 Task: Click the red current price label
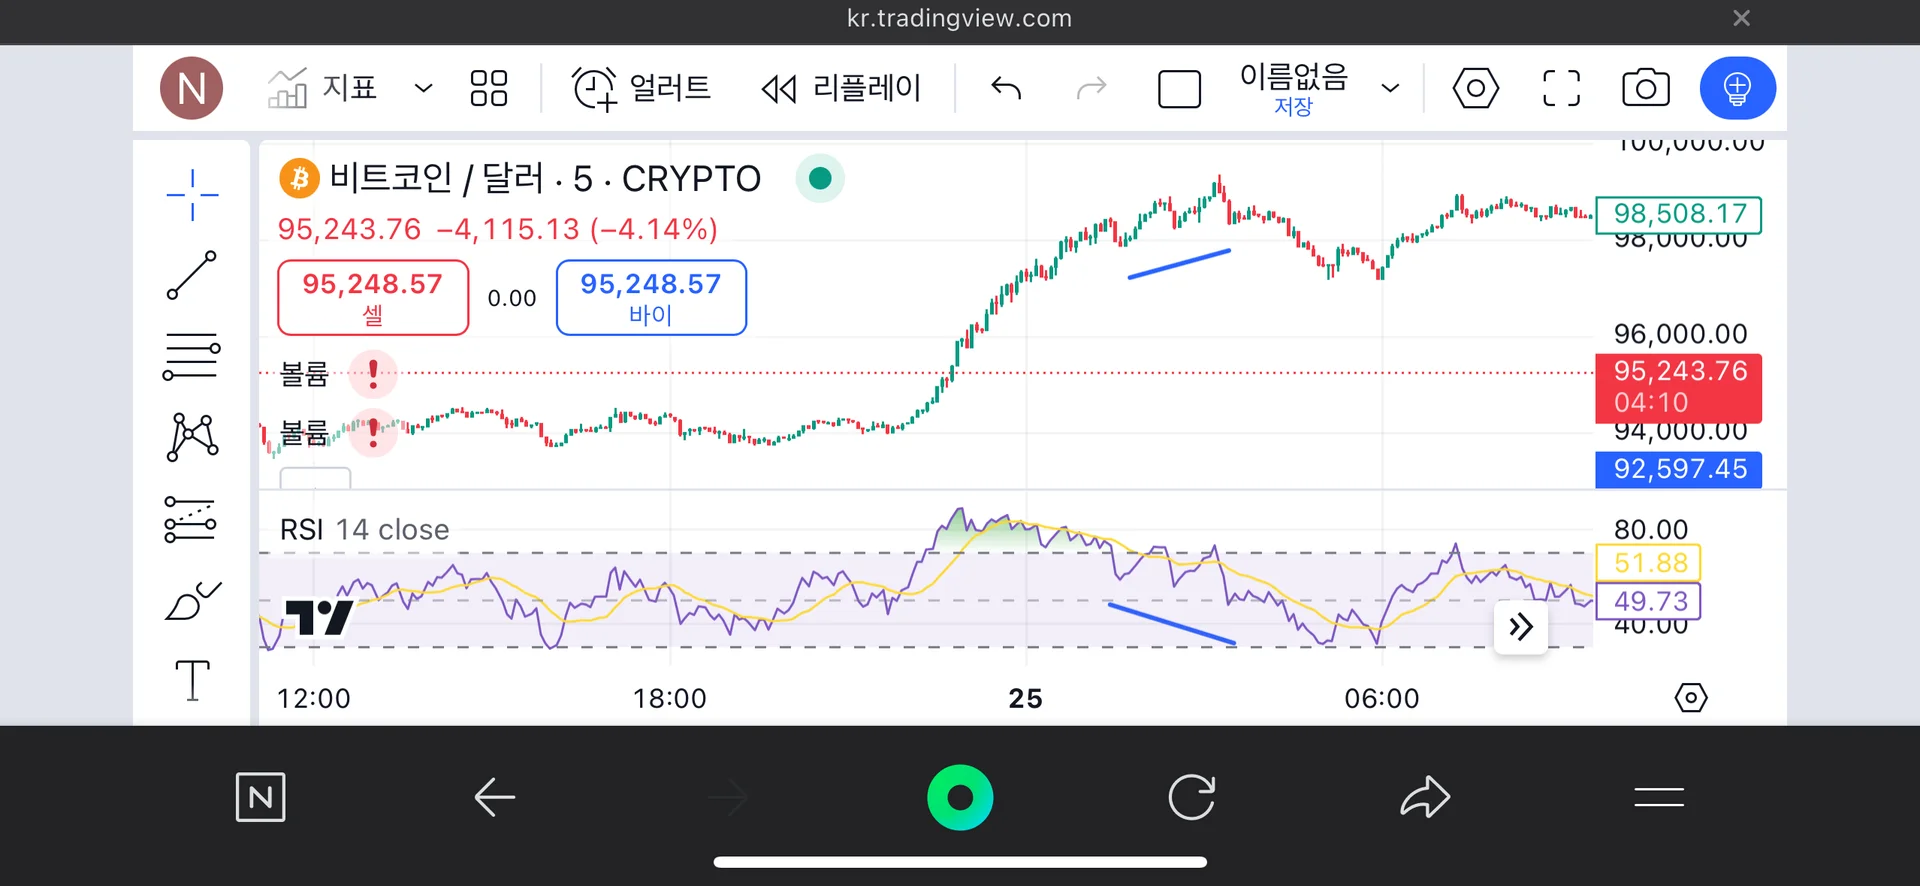pyautogui.click(x=1678, y=387)
